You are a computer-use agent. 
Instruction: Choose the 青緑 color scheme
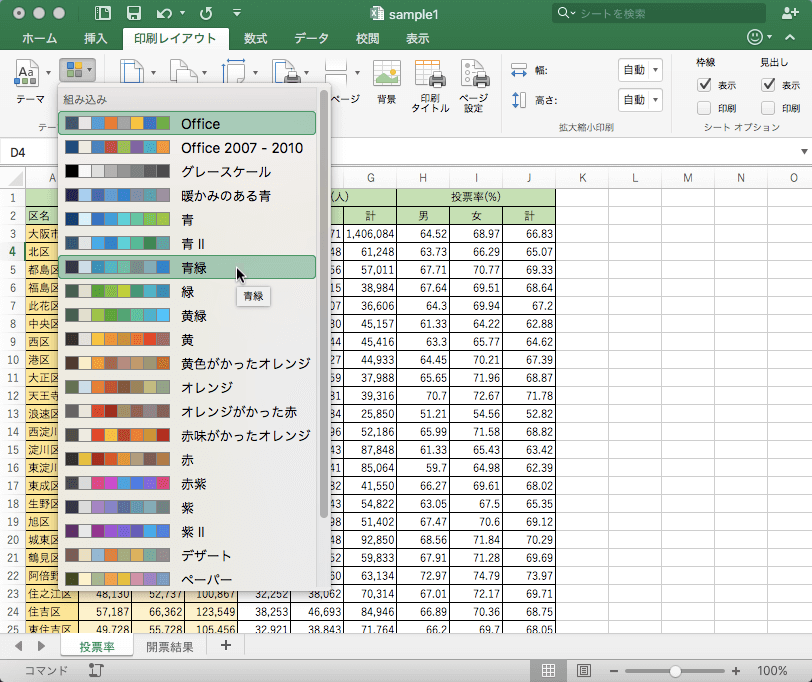tap(187, 267)
